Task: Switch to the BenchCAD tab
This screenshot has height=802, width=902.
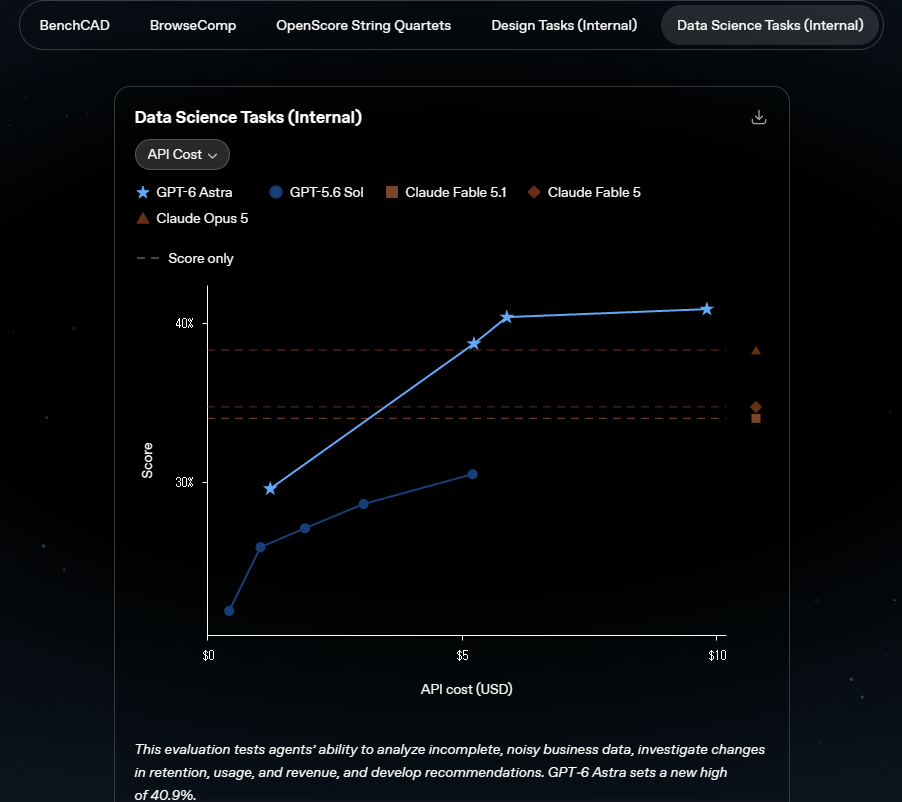Action: pos(75,25)
